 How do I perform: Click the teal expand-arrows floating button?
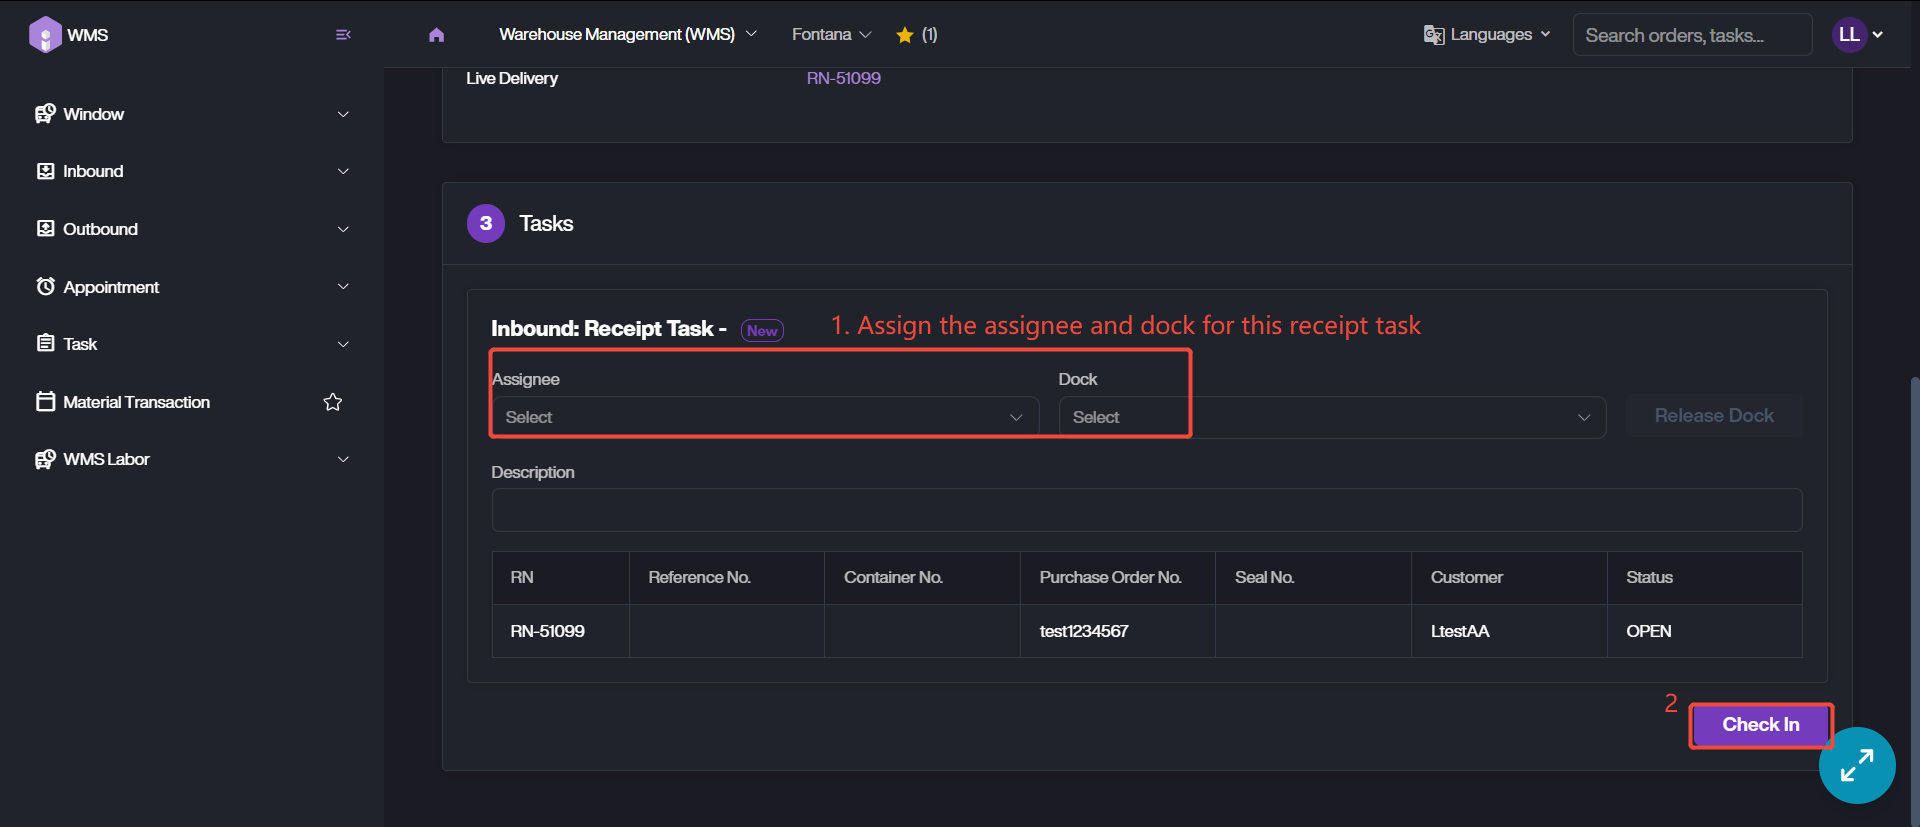coord(1856,765)
